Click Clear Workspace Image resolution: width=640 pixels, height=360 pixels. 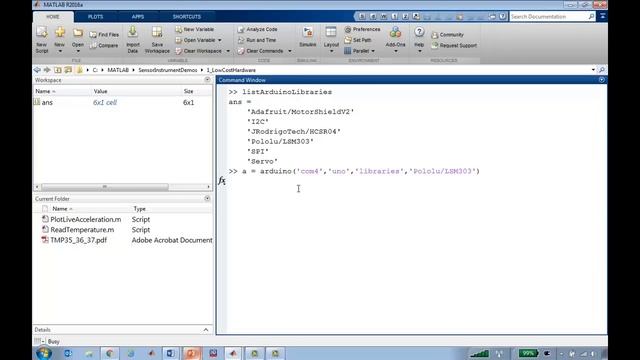point(199,51)
